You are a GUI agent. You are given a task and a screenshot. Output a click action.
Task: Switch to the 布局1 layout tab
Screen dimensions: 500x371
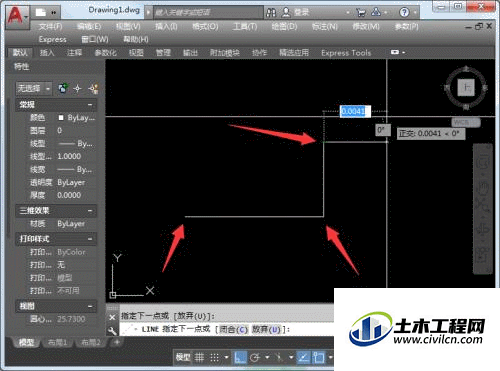(x=57, y=342)
